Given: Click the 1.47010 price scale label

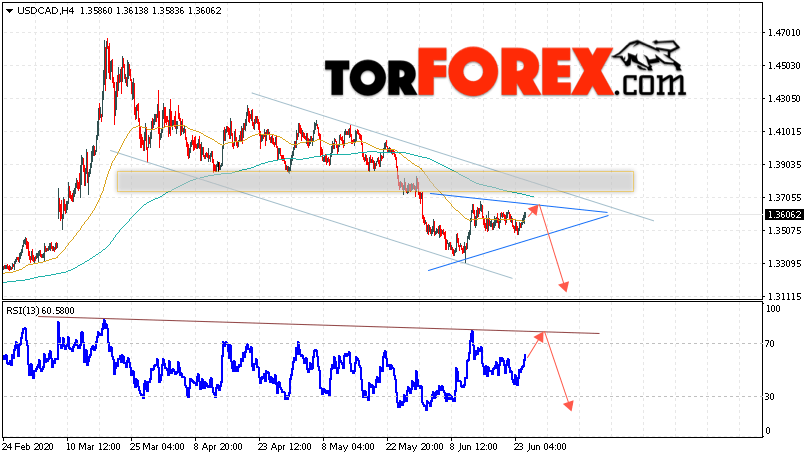Looking at the screenshot, I should [x=784, y=32].
